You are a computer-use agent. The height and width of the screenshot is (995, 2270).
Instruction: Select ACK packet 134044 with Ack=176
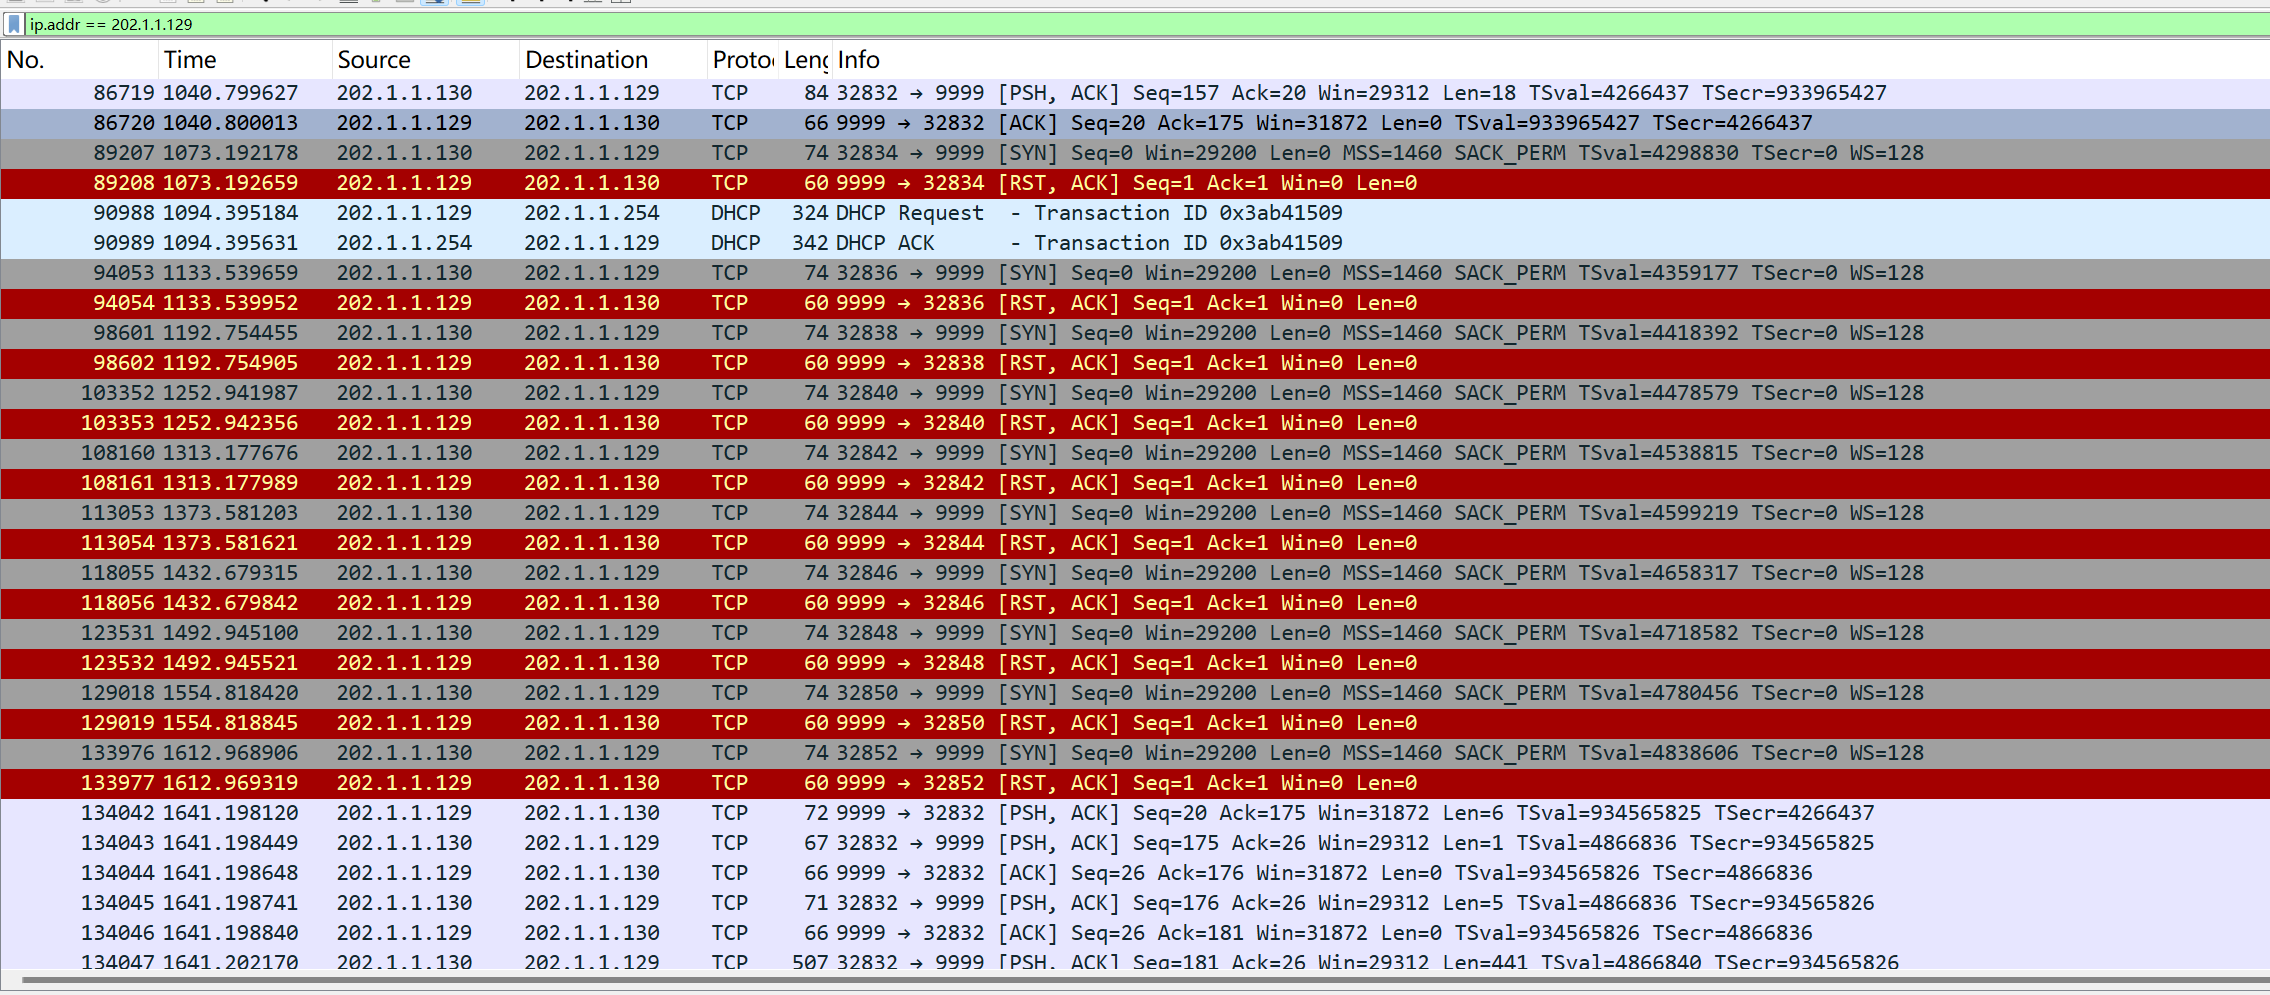(1135, 873)
